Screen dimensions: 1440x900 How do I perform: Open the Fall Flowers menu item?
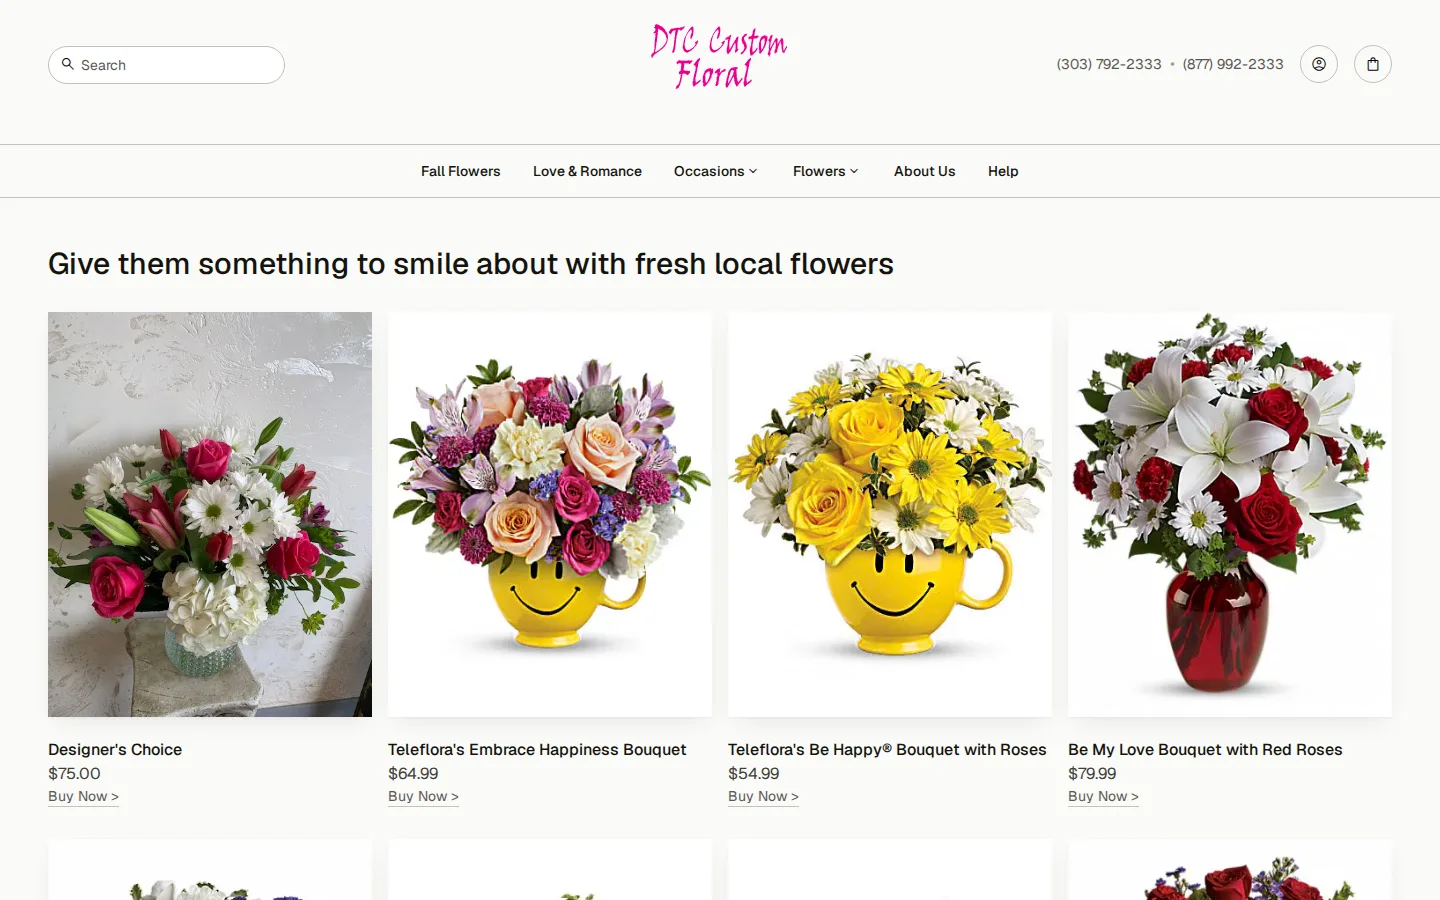click(461, 171)
